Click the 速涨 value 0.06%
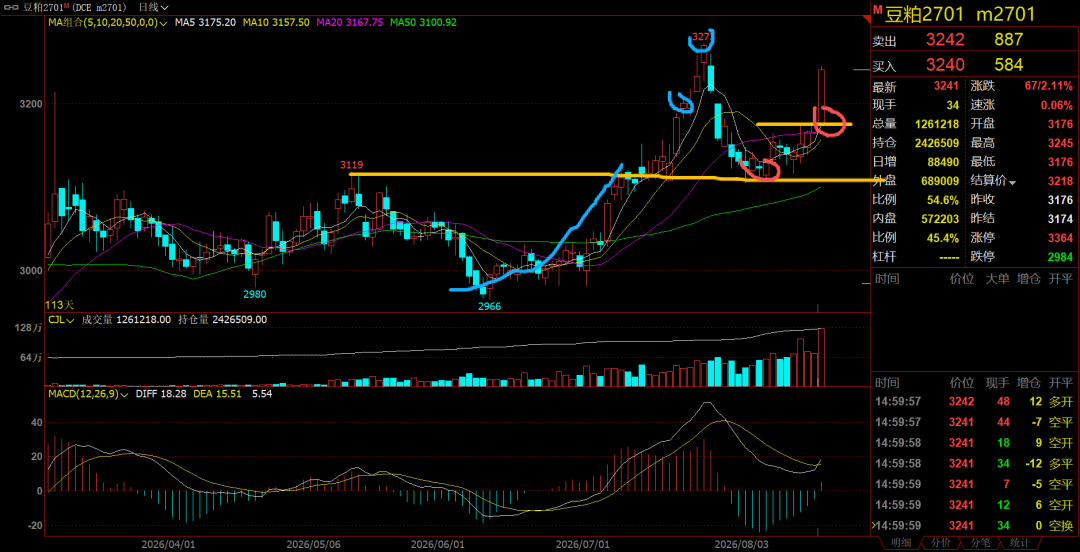The image size is (1080, 552). pos(1057,105)
